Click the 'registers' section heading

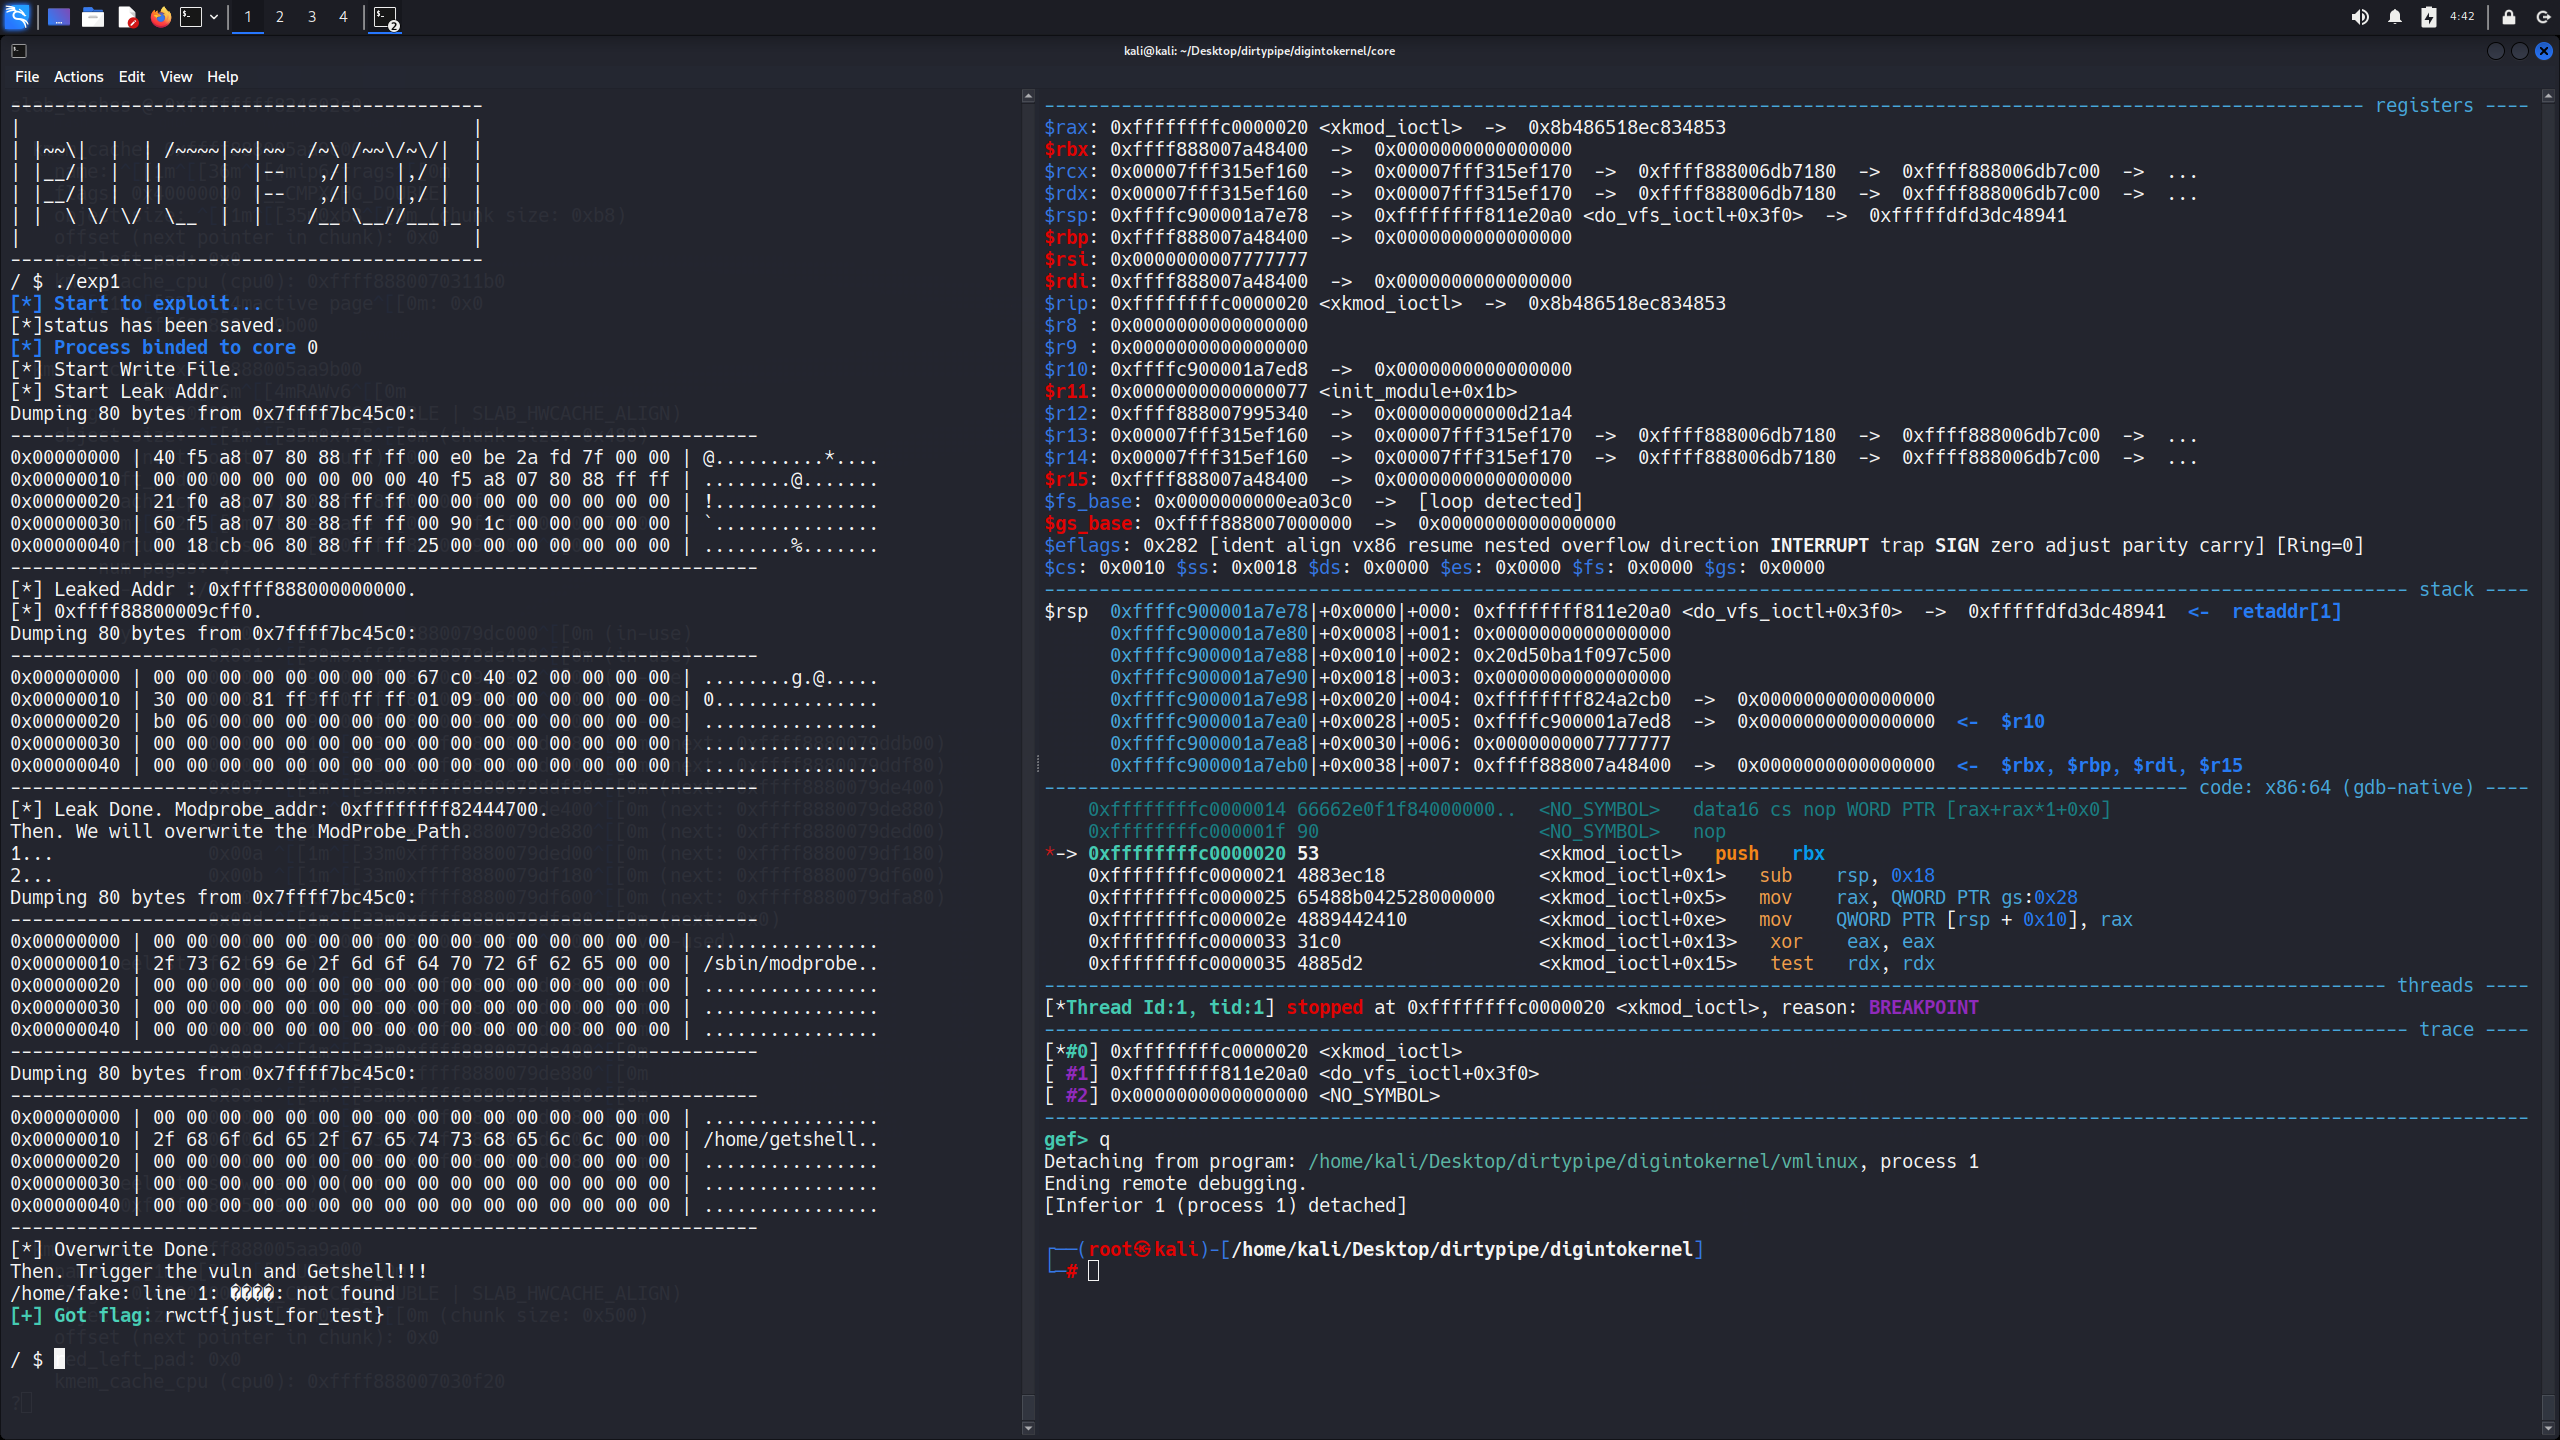(x=2425, y=105)
